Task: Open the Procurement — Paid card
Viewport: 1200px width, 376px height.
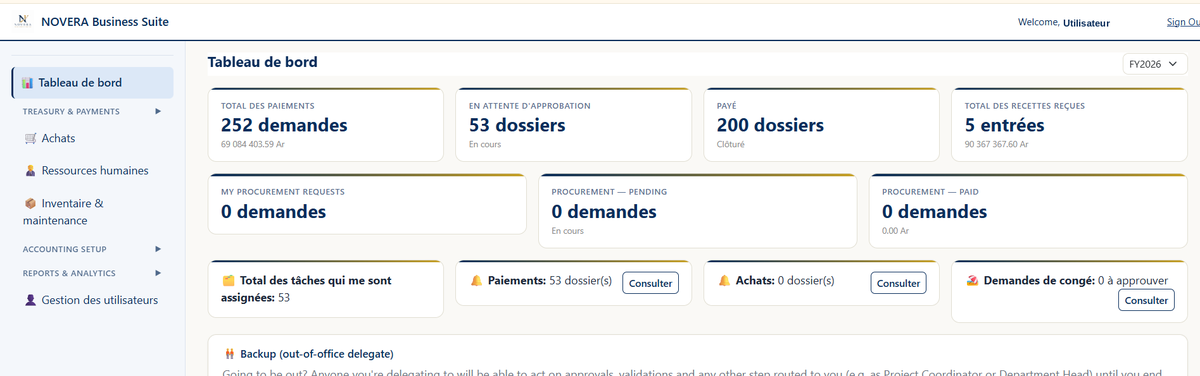Action: (1028, 210)
